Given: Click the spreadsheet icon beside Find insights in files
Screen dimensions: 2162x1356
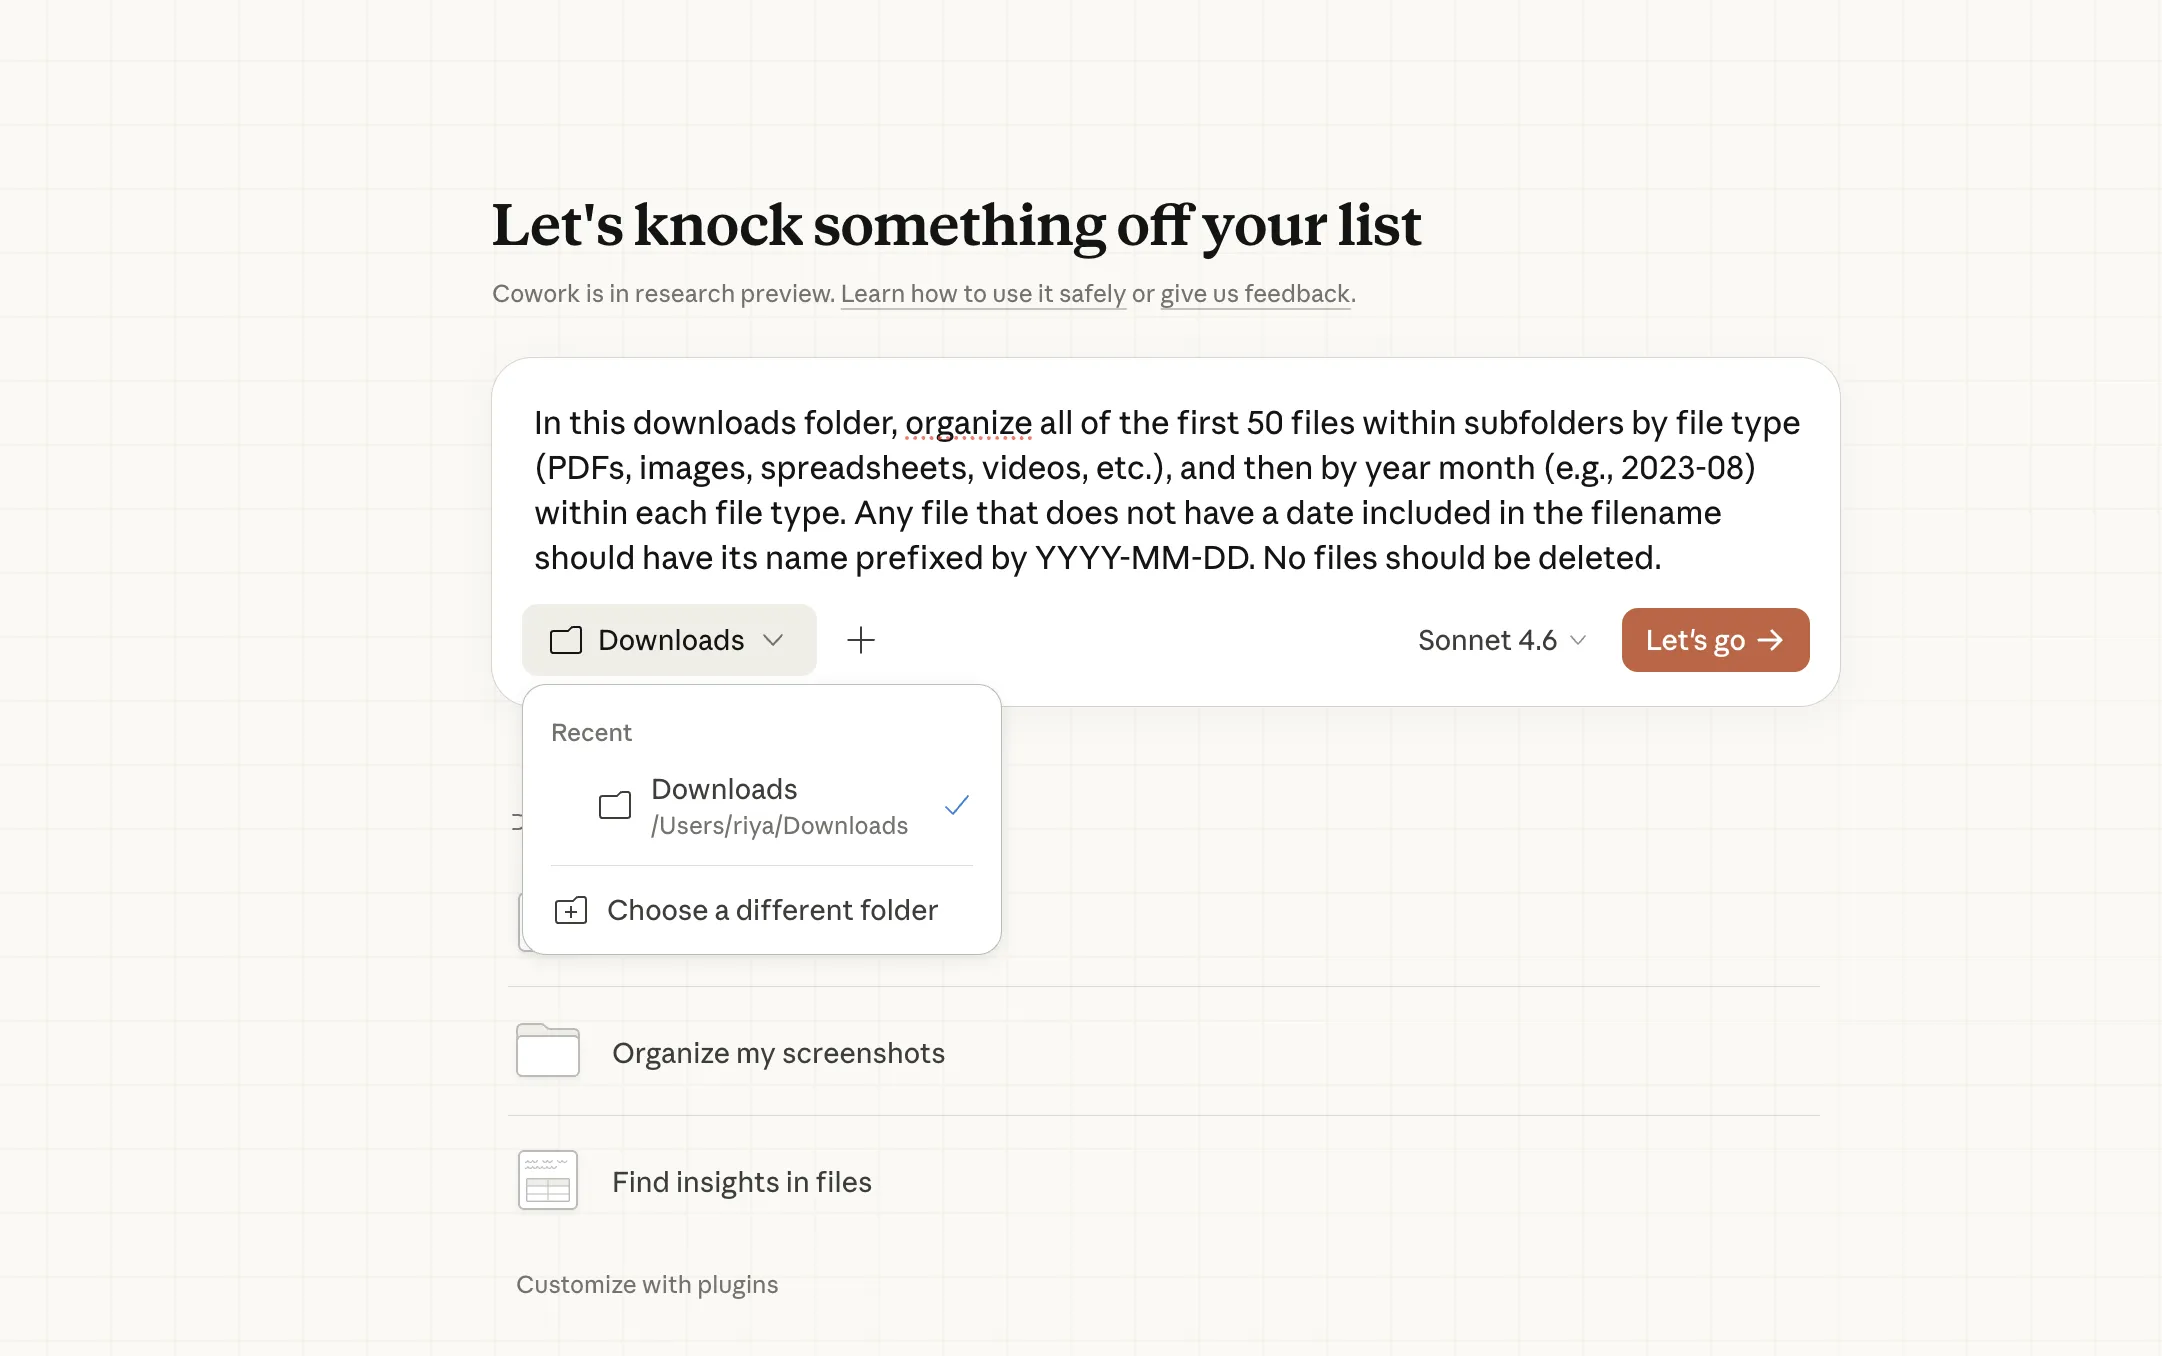Looking at the screenshot, I should (548, 1181).
